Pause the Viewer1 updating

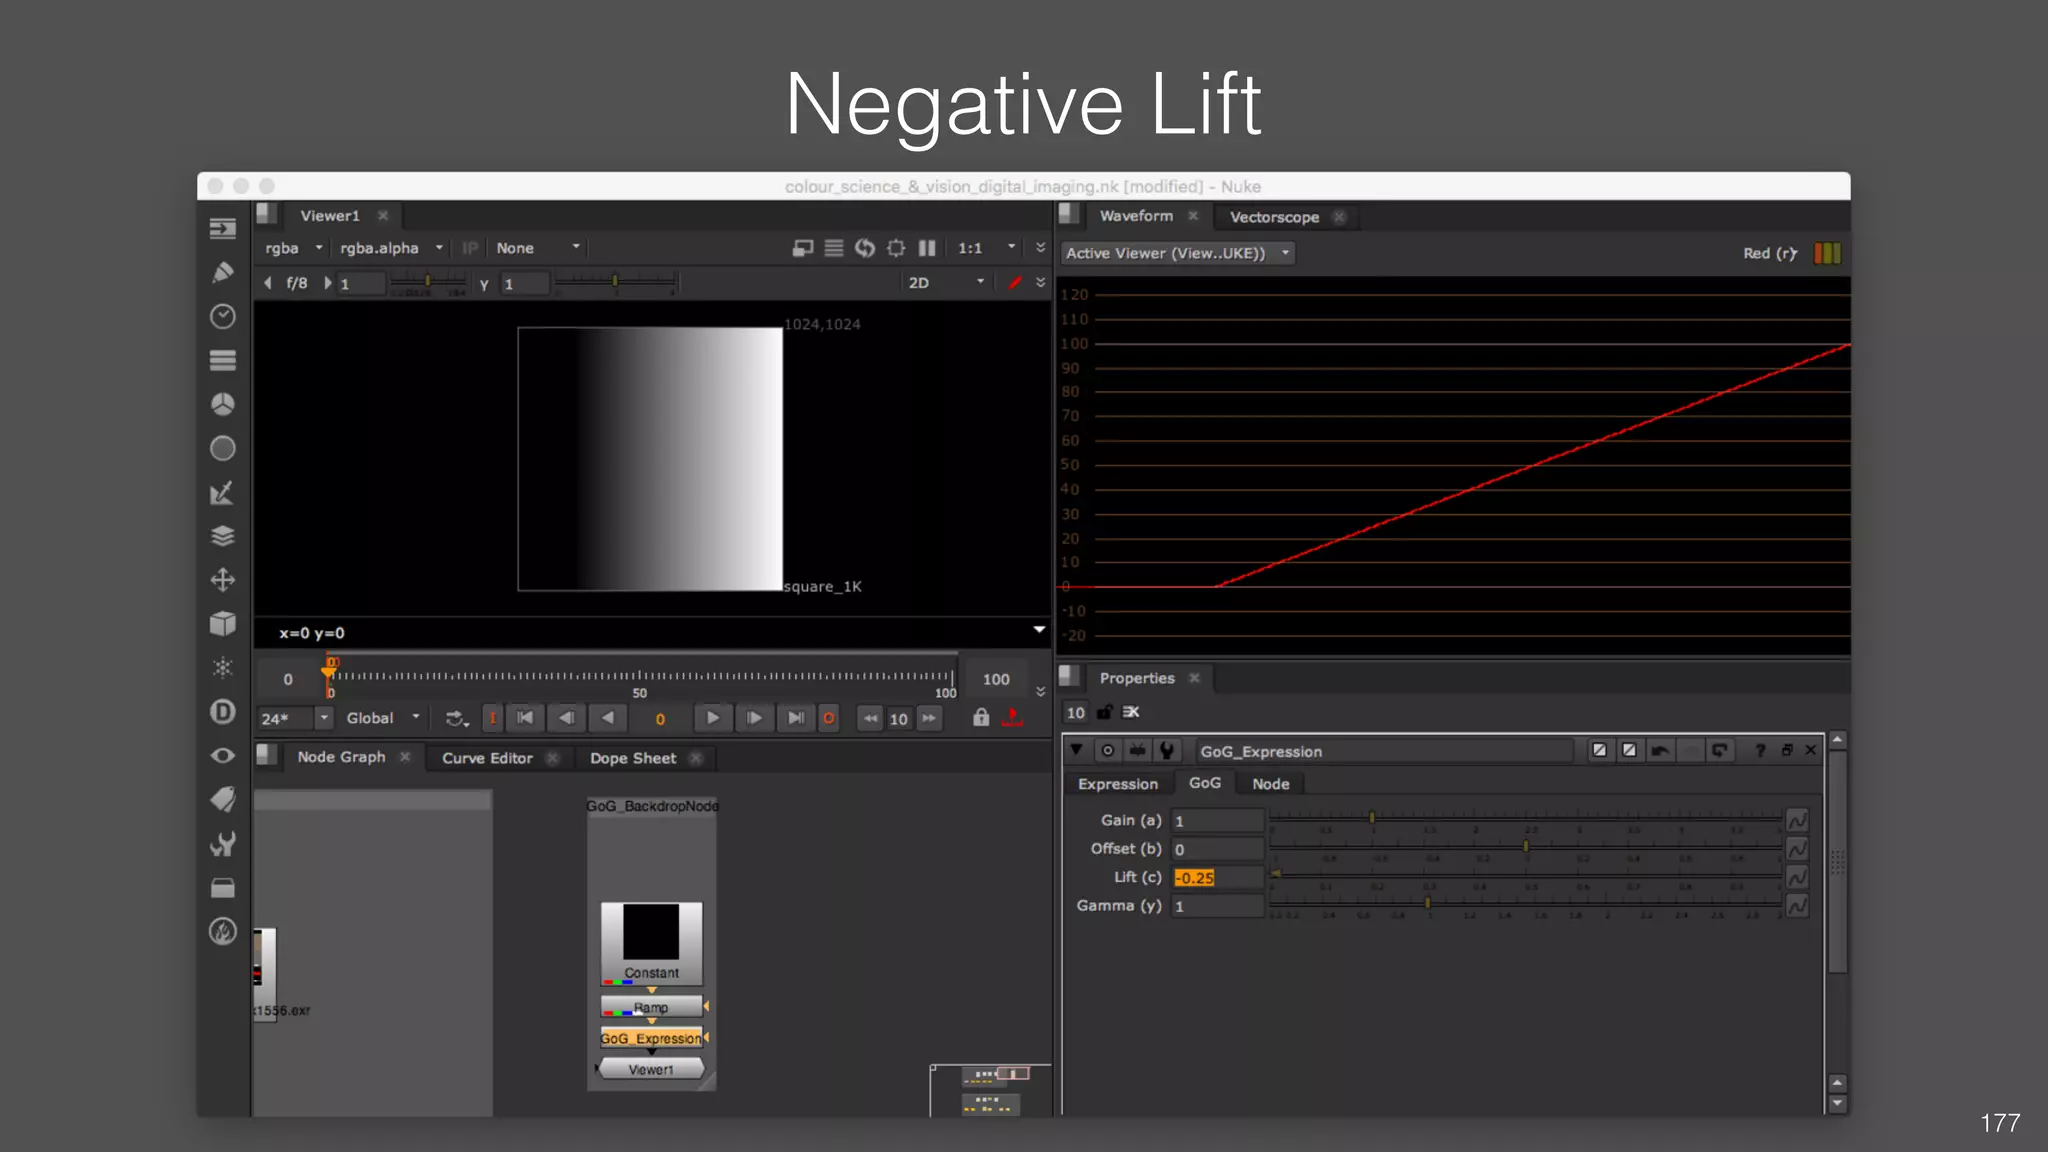click(x=928, y=248)
